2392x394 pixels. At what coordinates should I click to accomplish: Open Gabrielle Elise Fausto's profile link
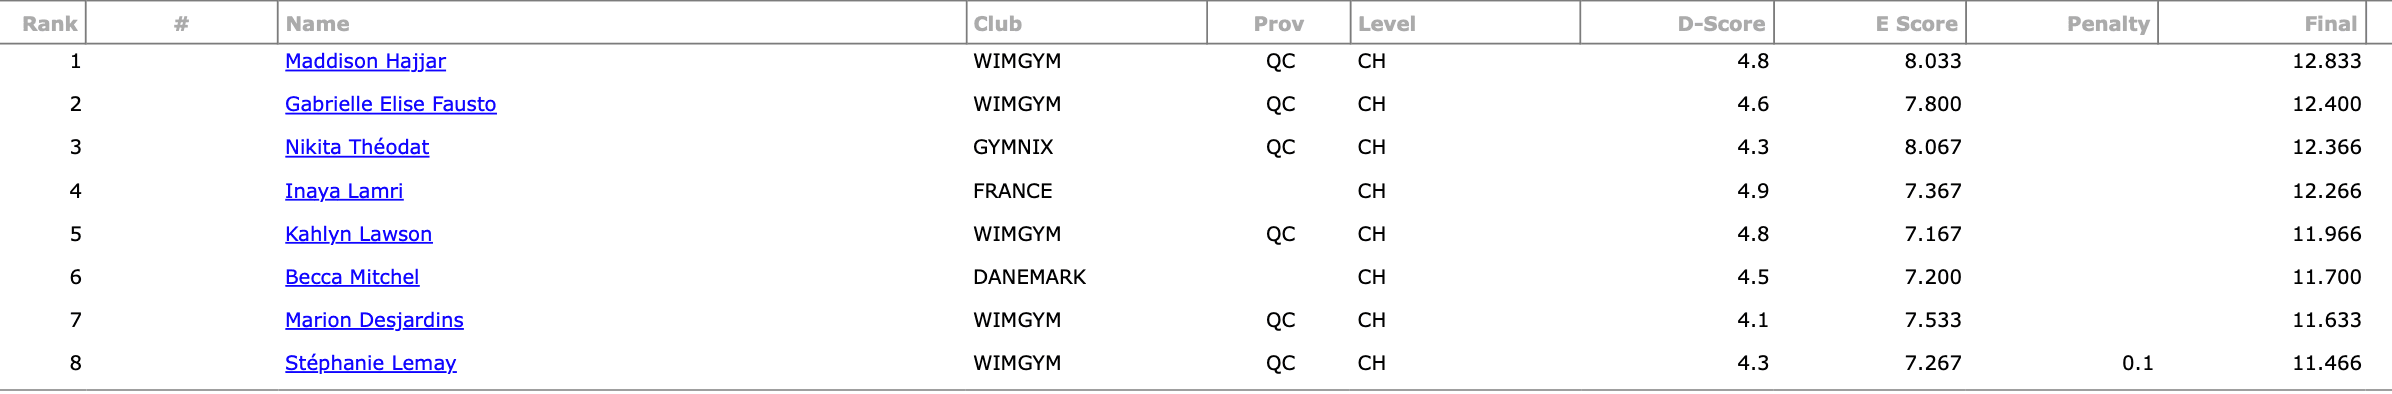point(390,104)
